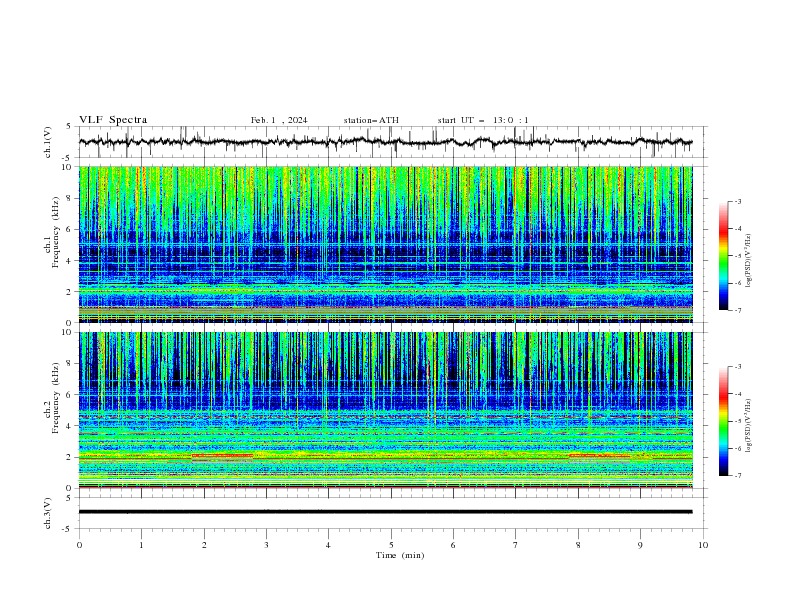The width and height of the screenshot is (792, 612).
Task: Click the ch.2 PSD color scale bar
Action: click(x=723, y=421)
